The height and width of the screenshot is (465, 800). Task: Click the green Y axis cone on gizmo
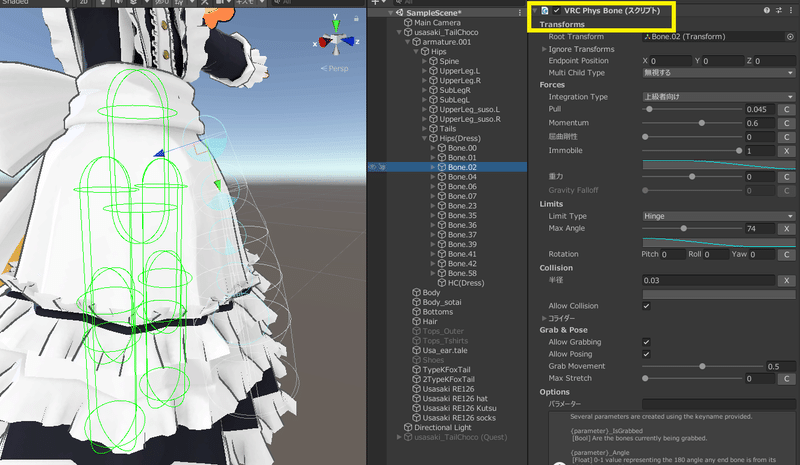click(336, 26)
